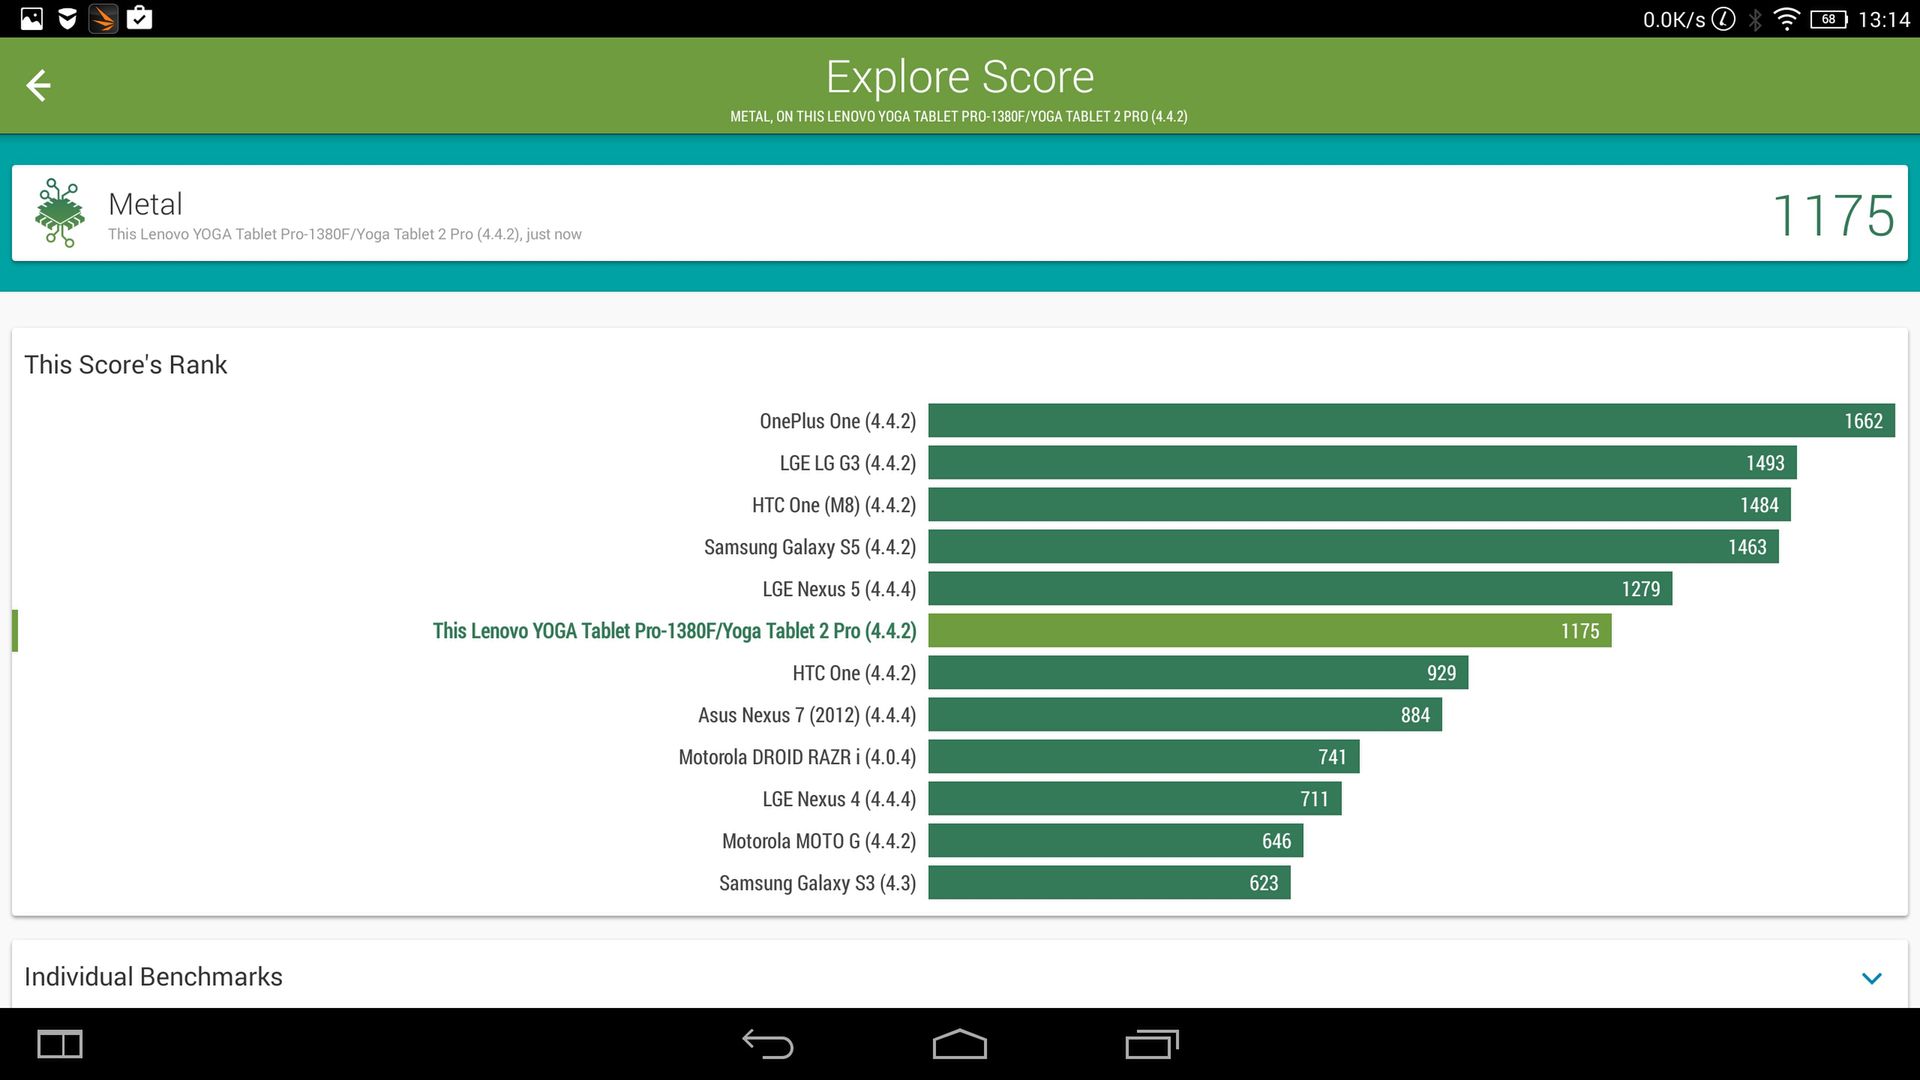Screen dimensions: 1920x1080
Task: Tap the HTC One (4.4.2) label
Action: (854, 673)
